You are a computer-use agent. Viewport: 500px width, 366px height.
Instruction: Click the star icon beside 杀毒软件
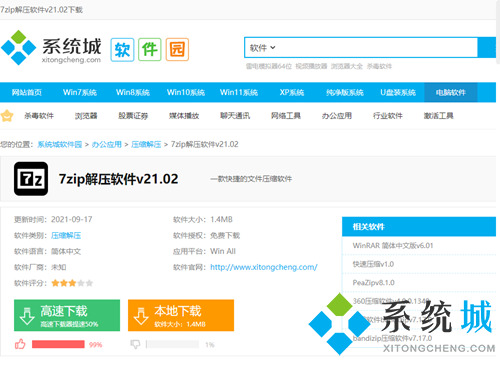click(x=7, y=116)
